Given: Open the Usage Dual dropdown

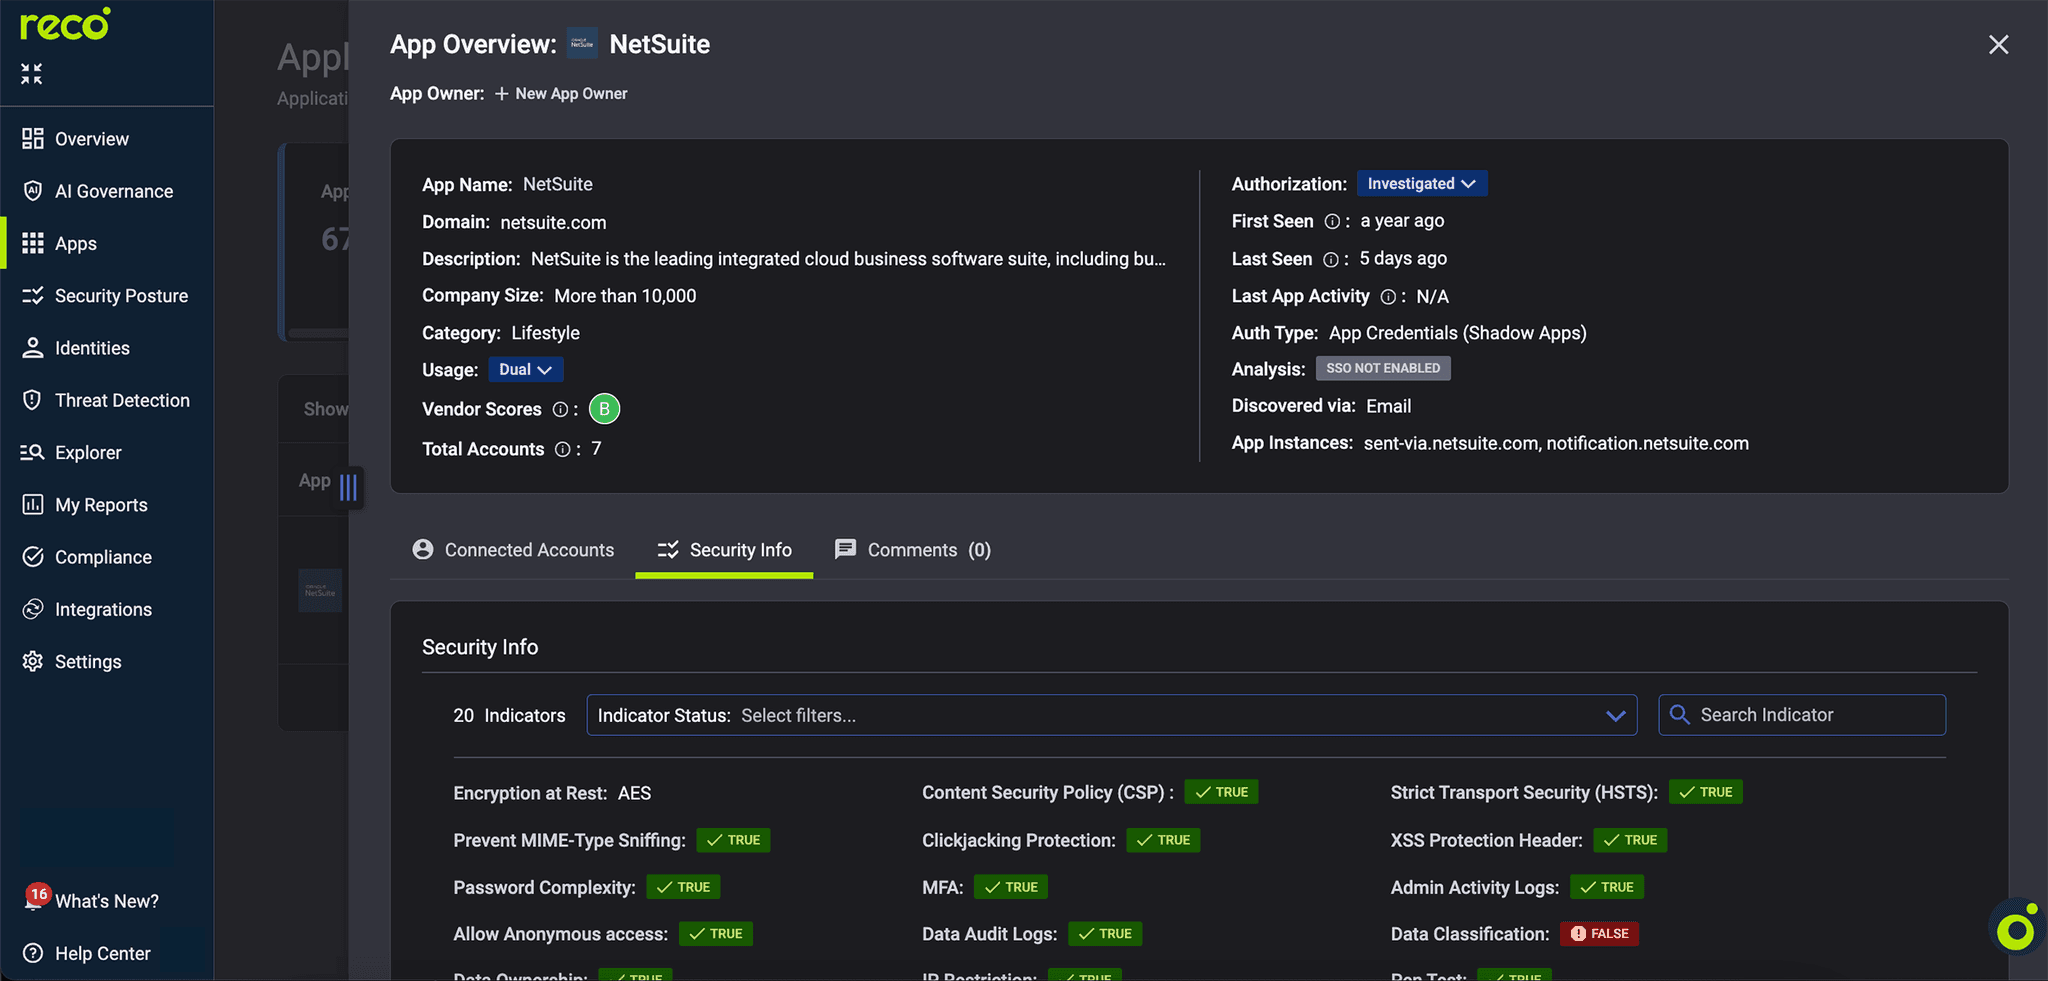Looking at the screenshot, I should [526, 370].
